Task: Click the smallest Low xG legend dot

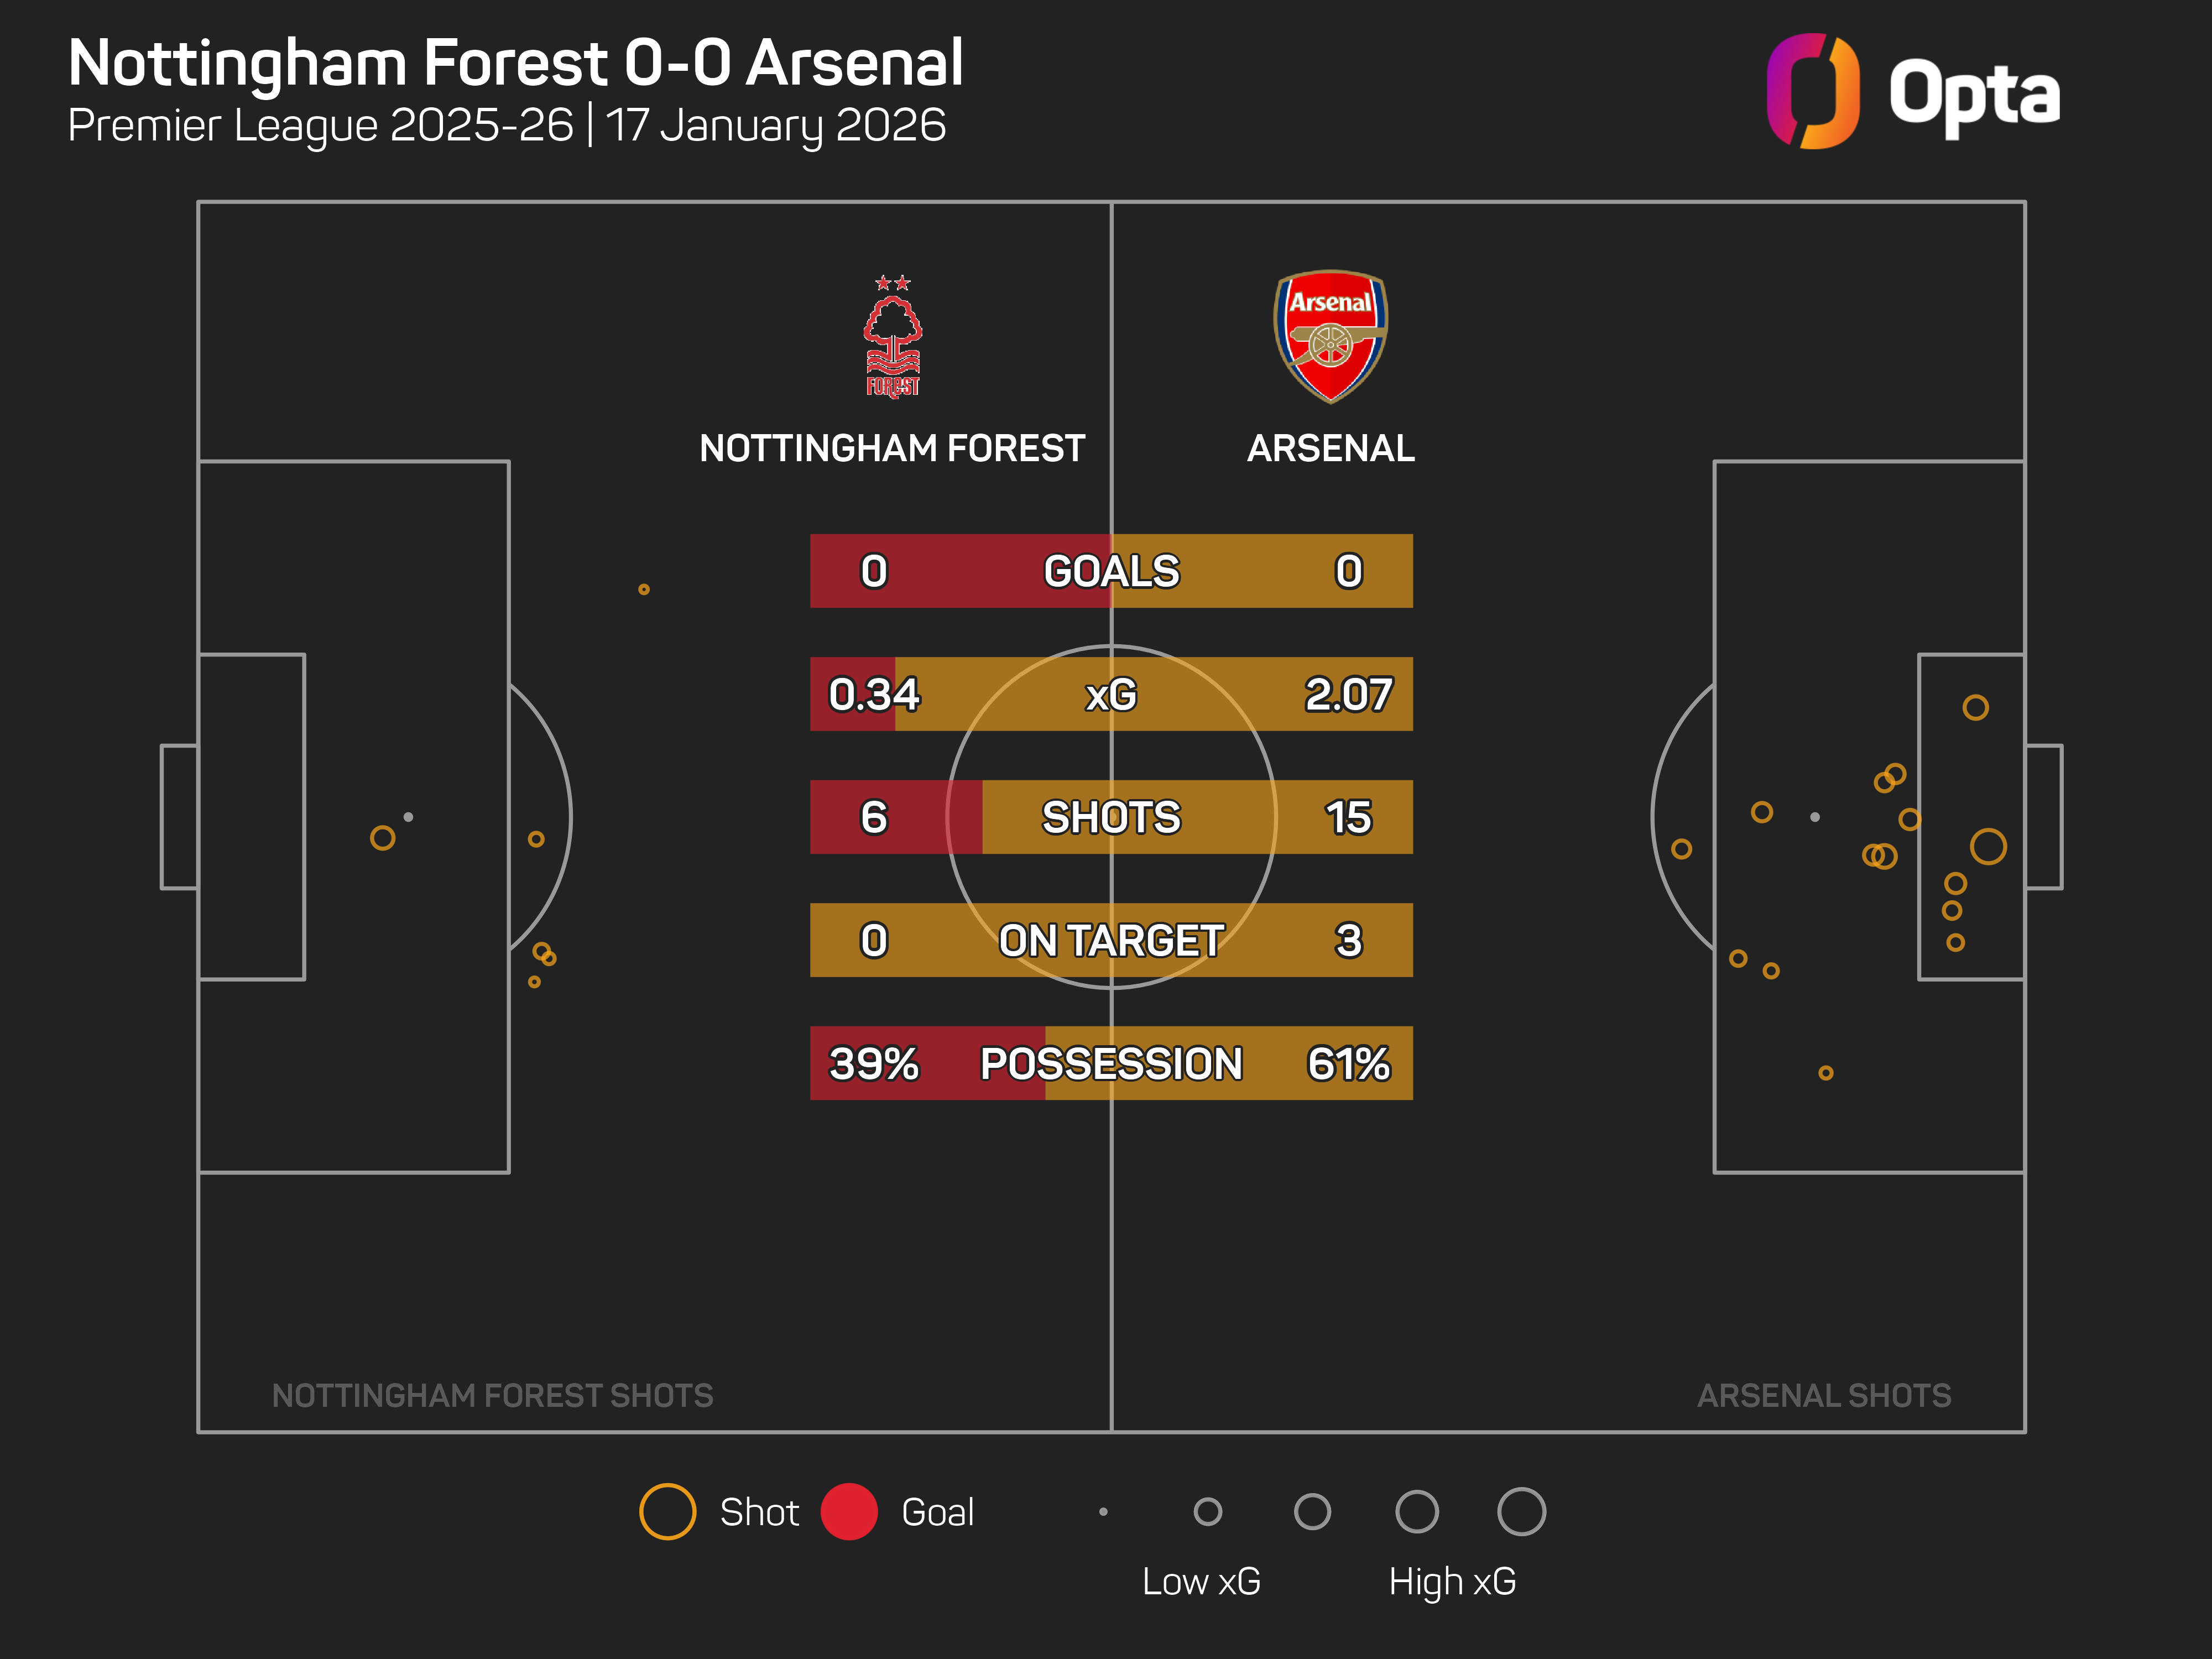Action: tap(1103, 1511)
